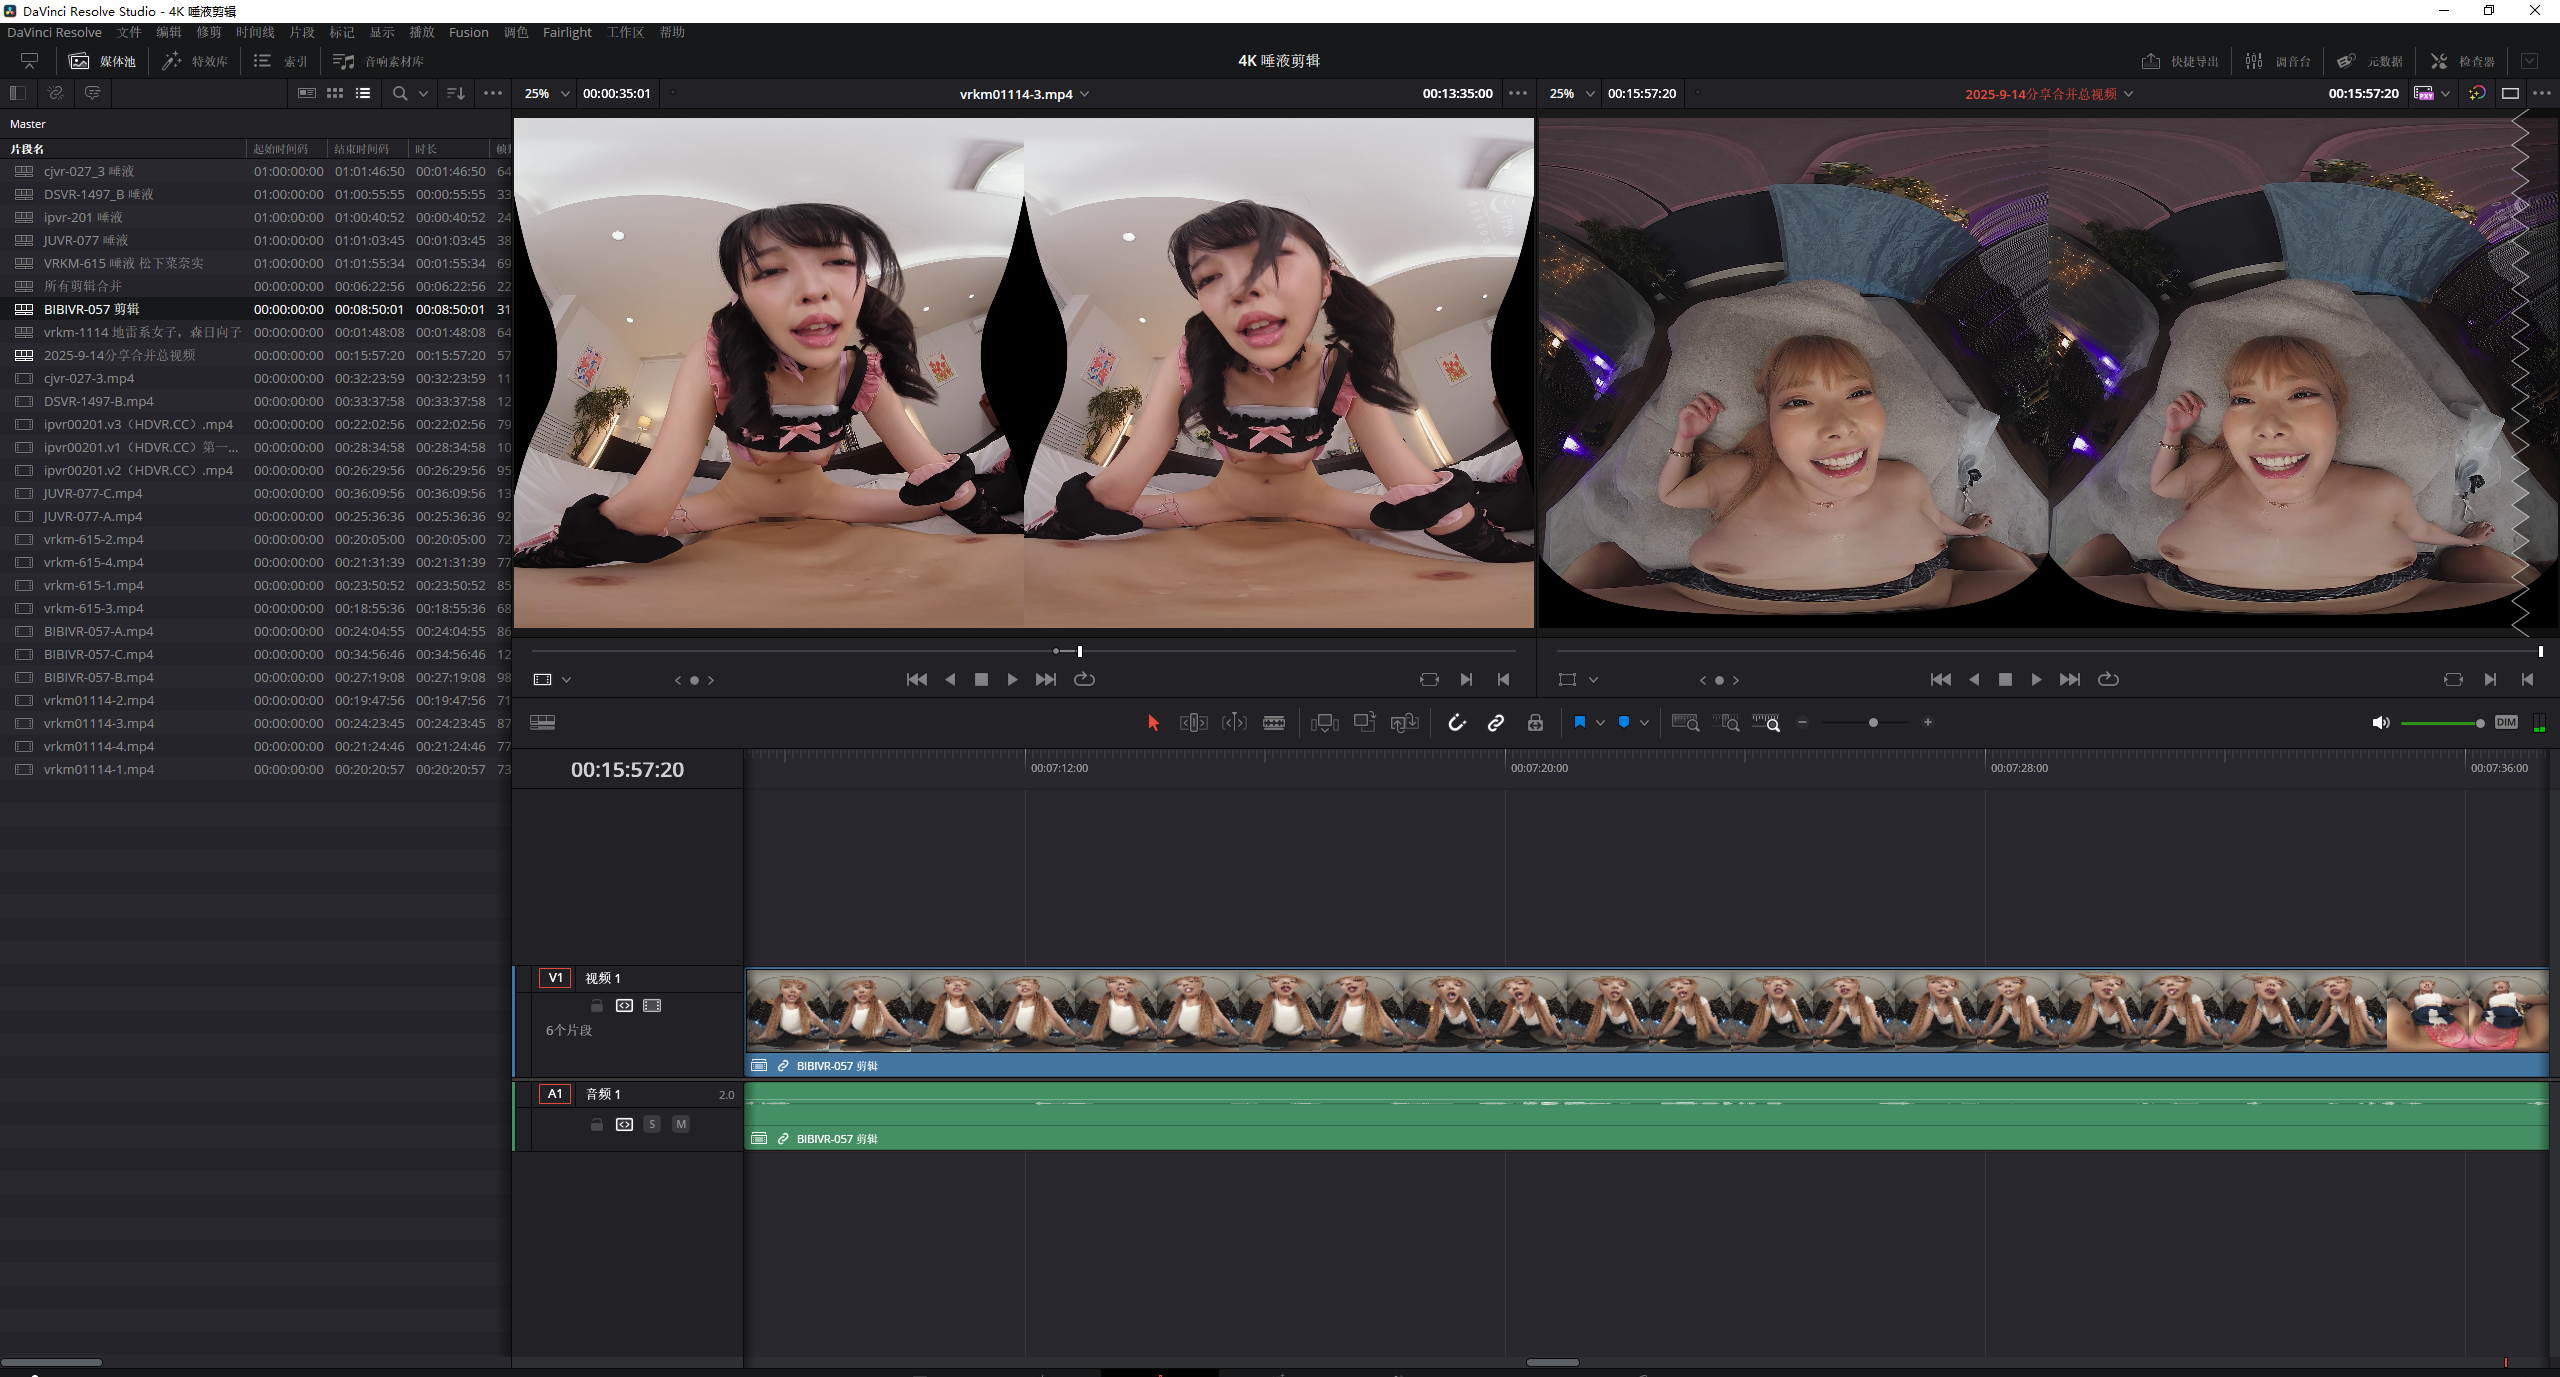Toggle the 媒体池 panel button
The image size is (2560, 1377).
click(x=102, y=61)
